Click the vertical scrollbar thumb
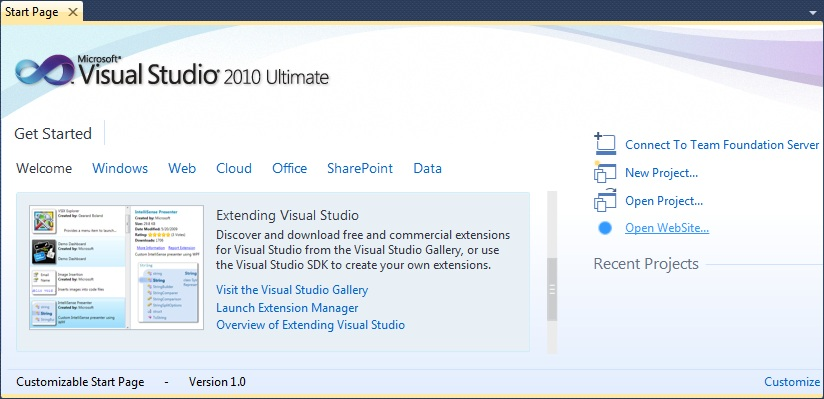The height and width of the screenshot is (399, 824). click(x=552, y=289)
